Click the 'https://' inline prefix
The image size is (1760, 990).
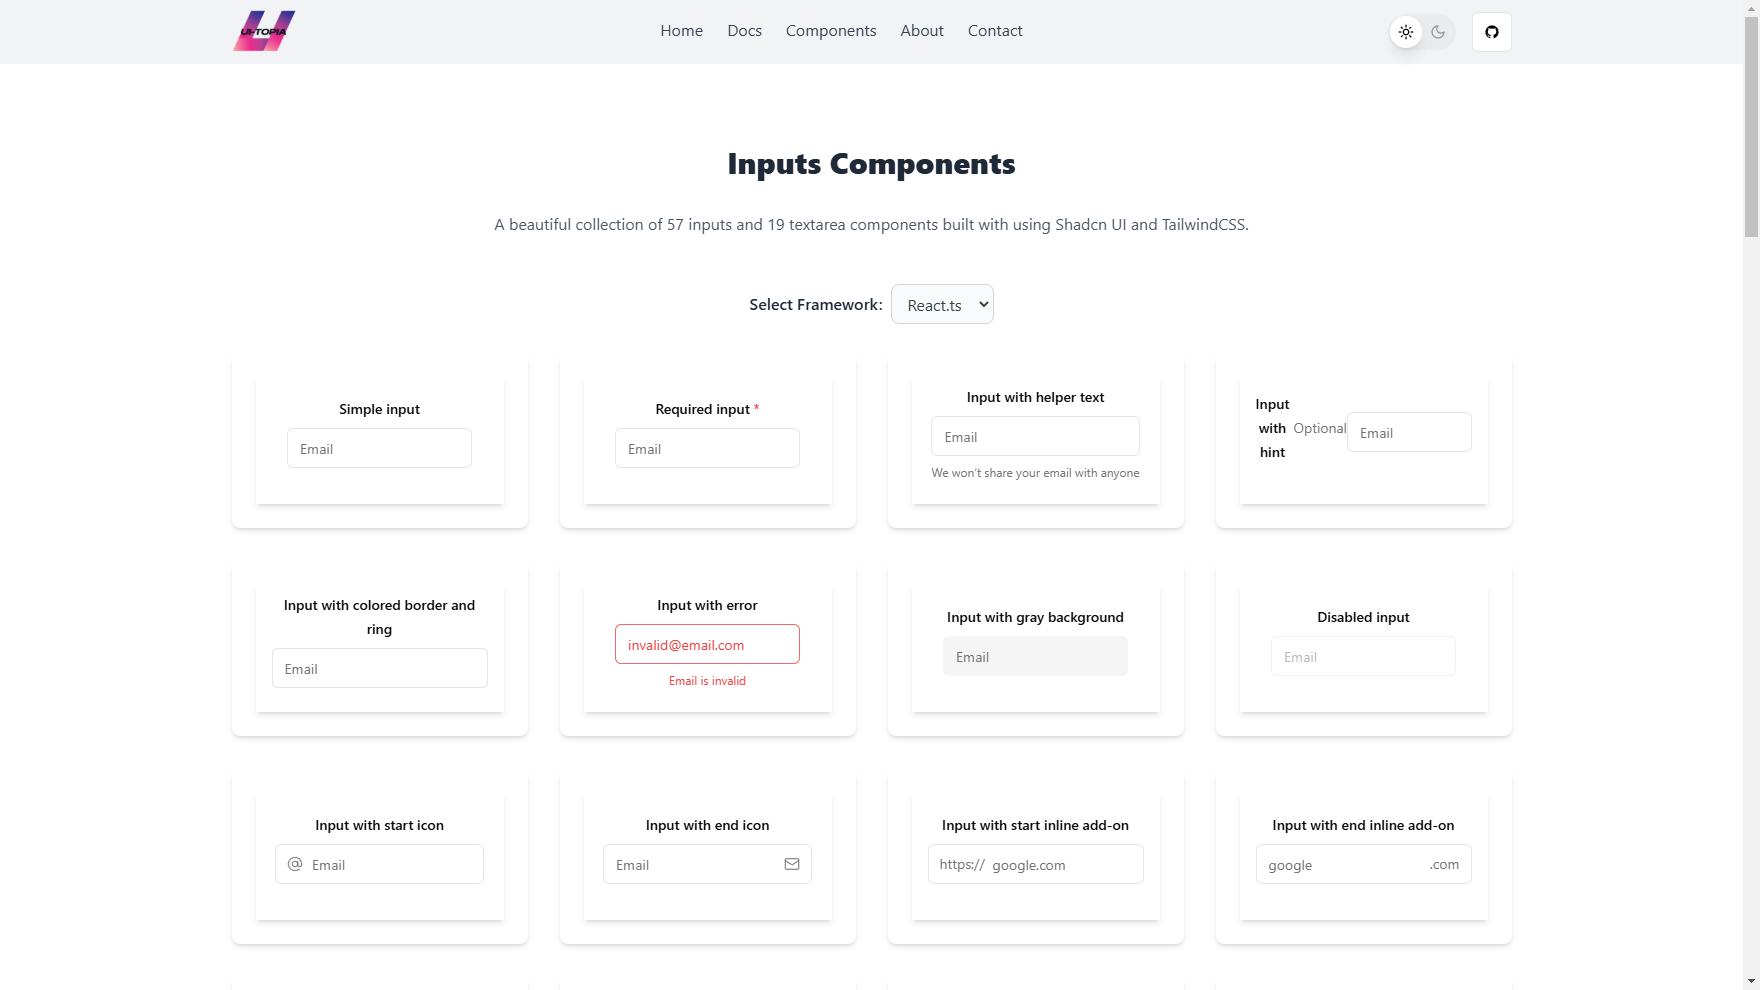962,865
